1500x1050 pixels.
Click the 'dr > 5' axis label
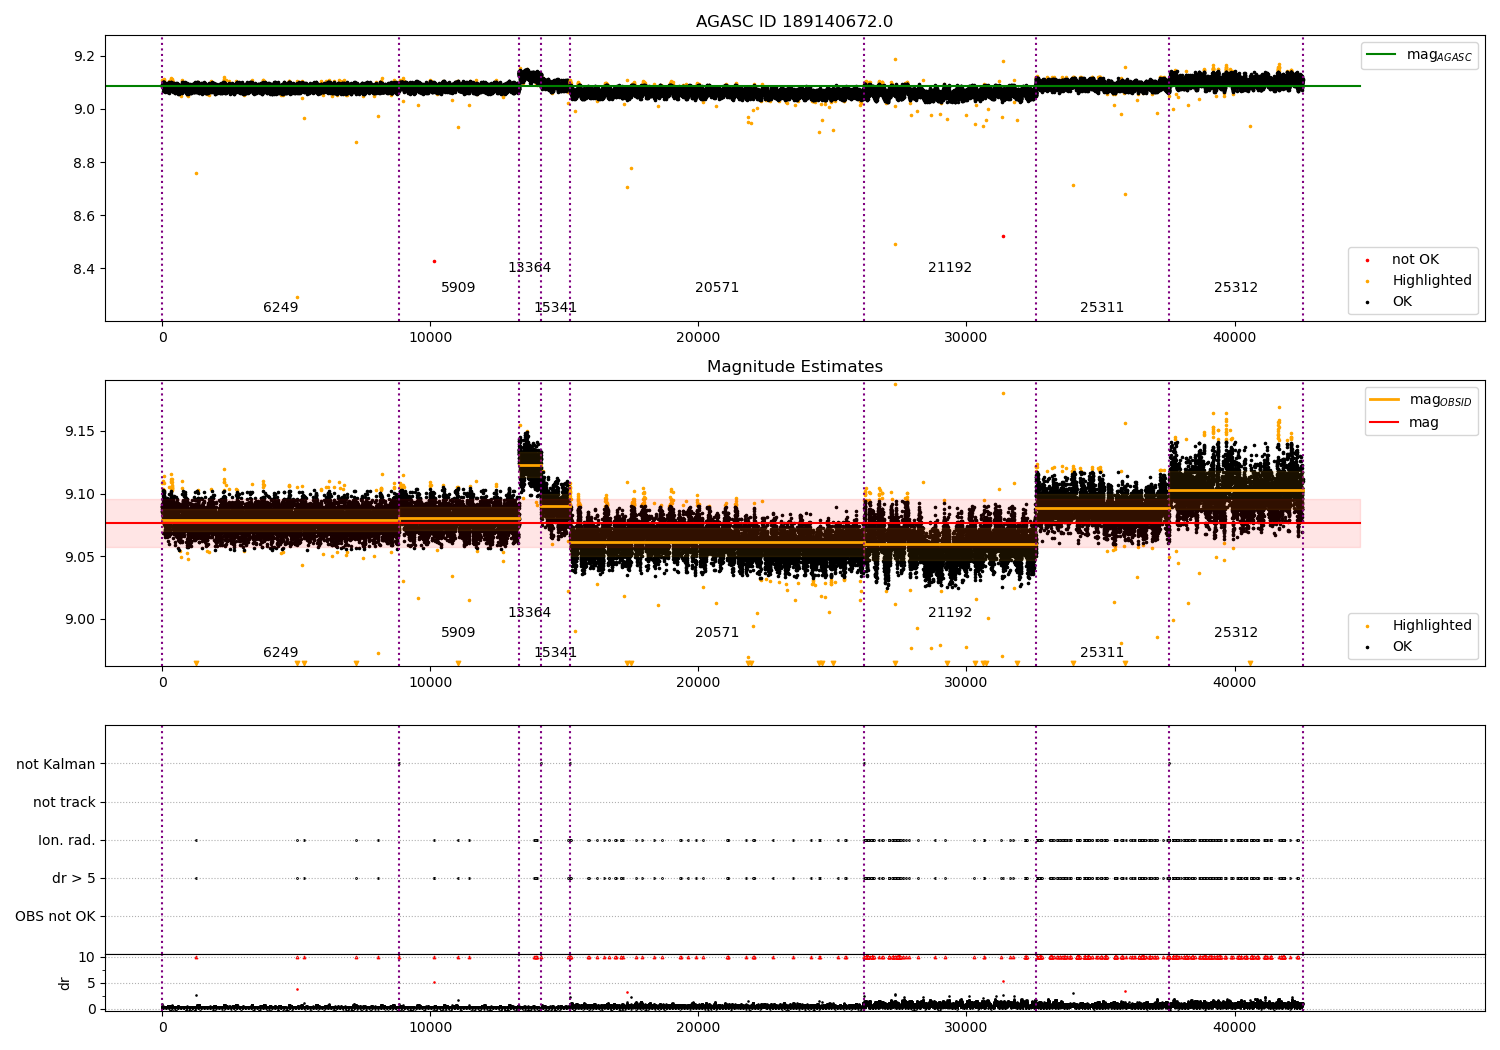coord(74,878)
